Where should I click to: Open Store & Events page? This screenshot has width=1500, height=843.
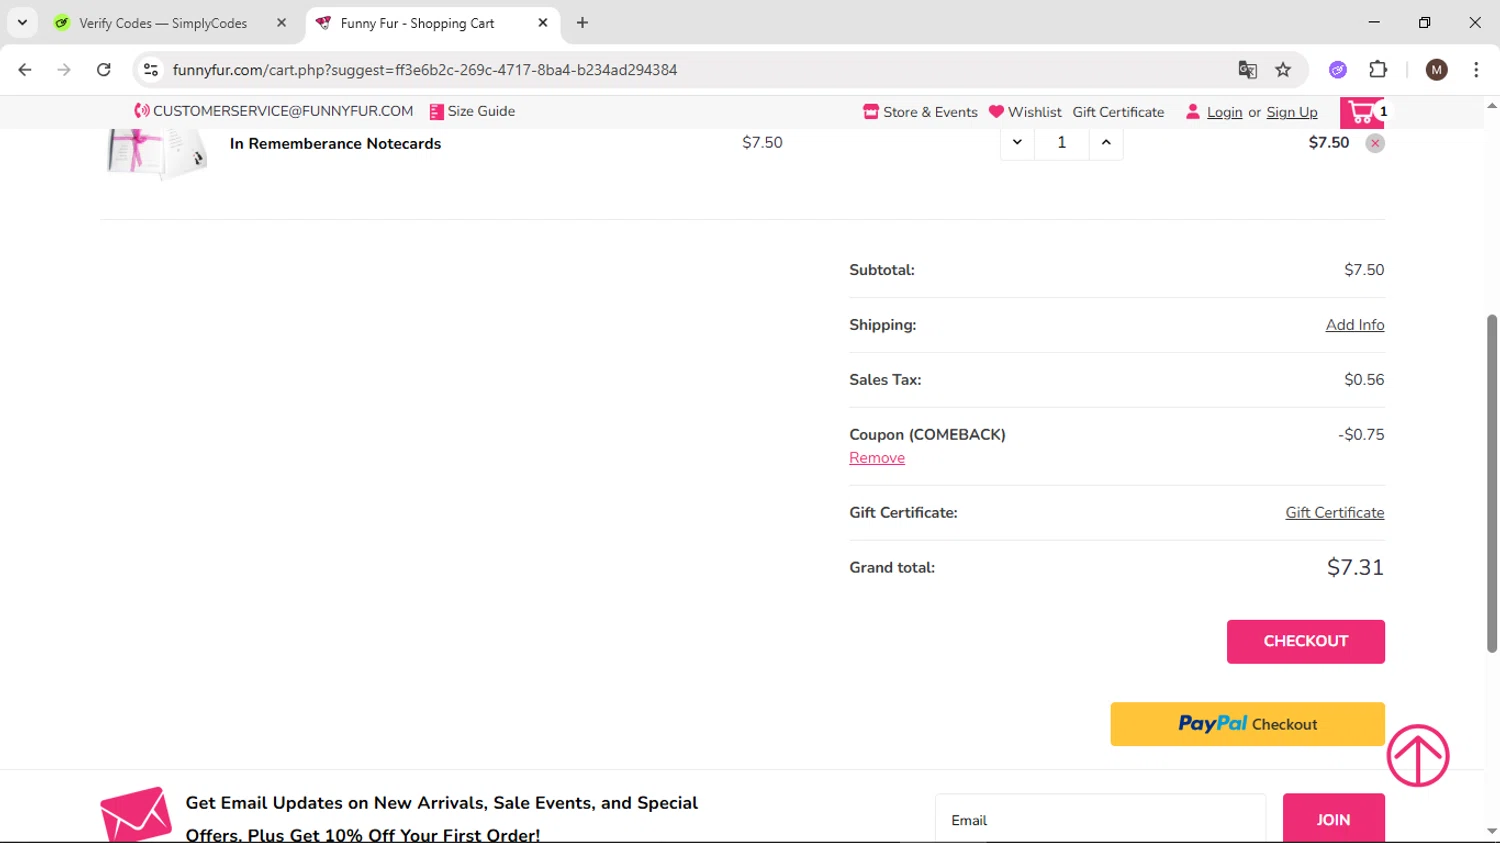pos(920,112)
